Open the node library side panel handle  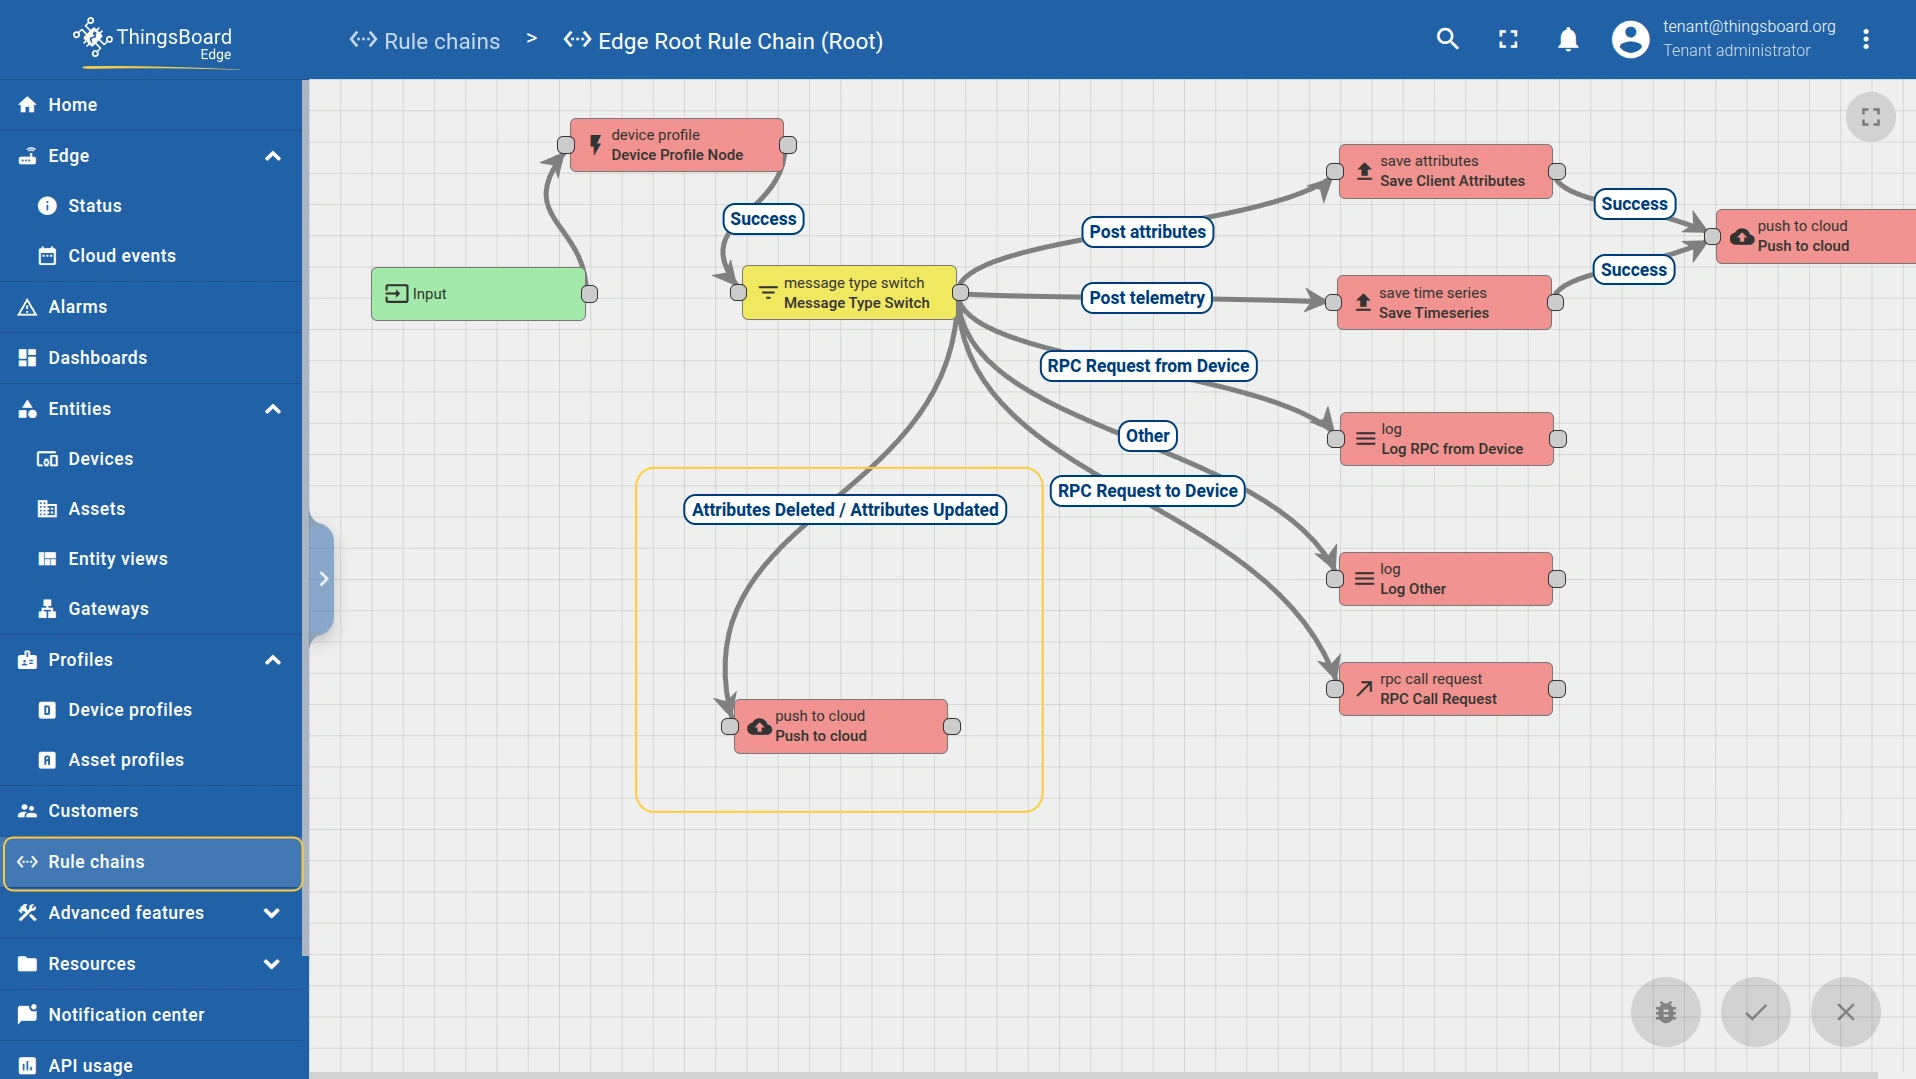tap(323, 579)
